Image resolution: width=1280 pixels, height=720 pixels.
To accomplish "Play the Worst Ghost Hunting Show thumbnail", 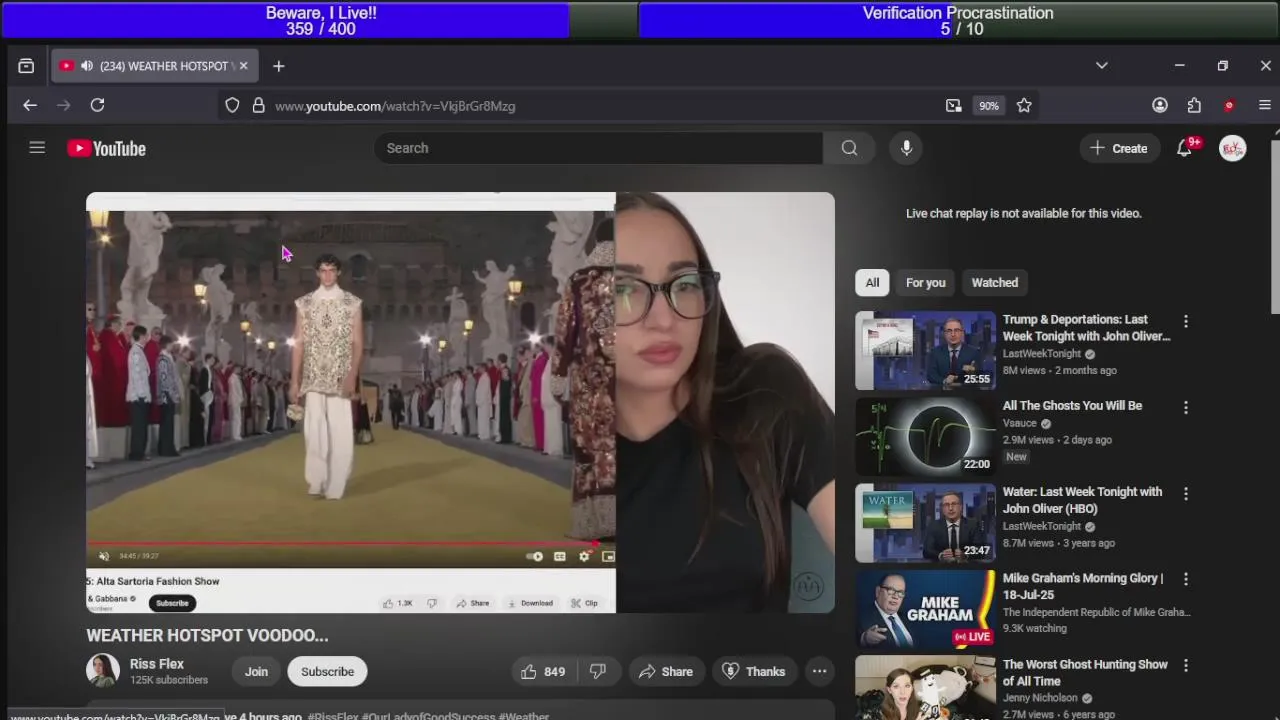I will click(x=926, y=688).
